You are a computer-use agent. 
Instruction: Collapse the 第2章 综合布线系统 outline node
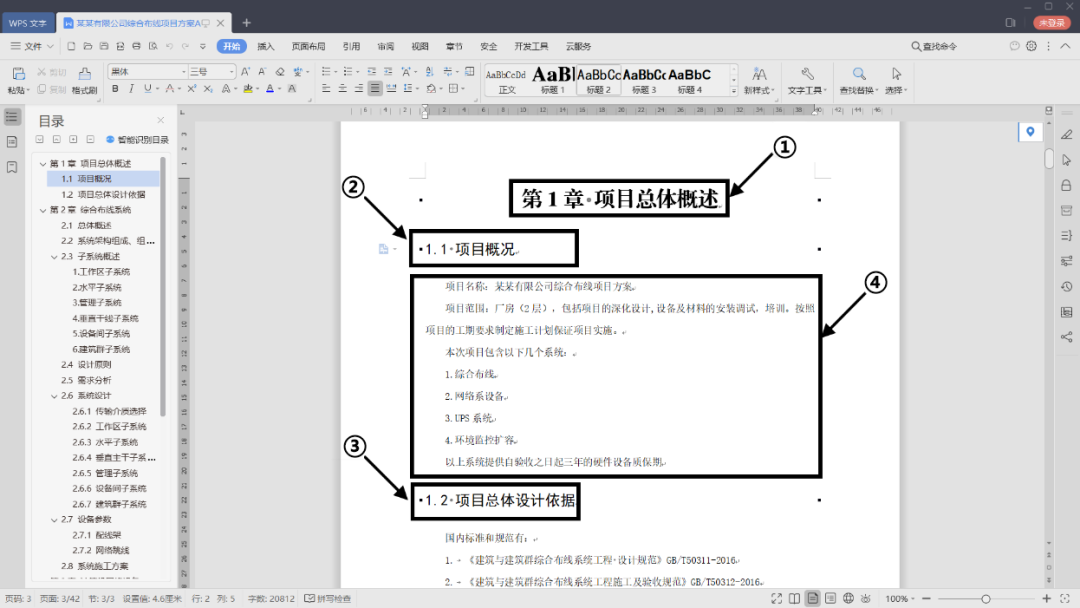(43, 210)
